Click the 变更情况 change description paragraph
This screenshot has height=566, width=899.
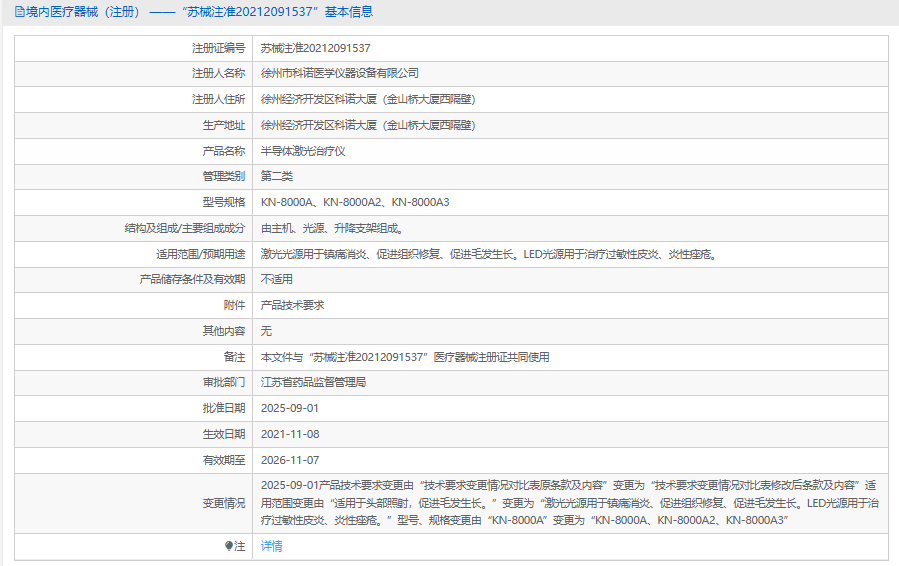(x=569, y=503)
